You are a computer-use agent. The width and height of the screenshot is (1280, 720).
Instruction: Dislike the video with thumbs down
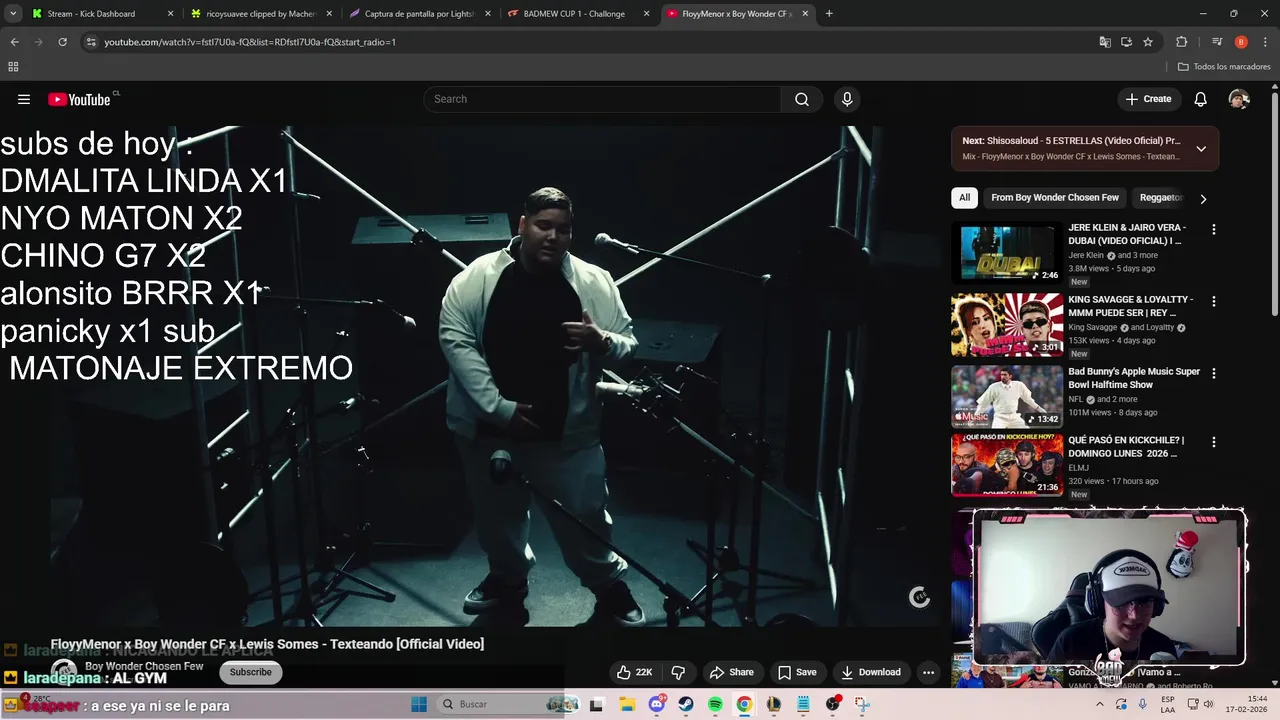tap(678, 672)
